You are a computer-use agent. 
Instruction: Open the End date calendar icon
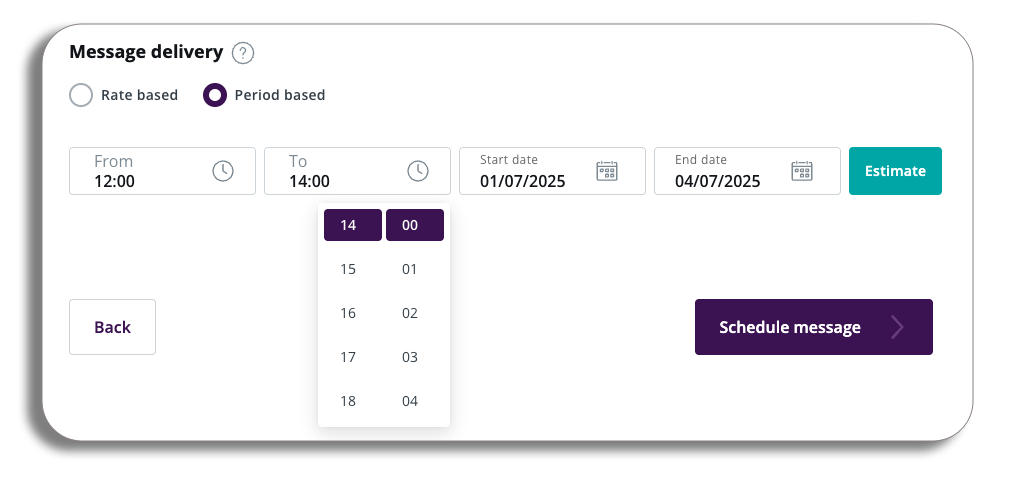(802, 171)
